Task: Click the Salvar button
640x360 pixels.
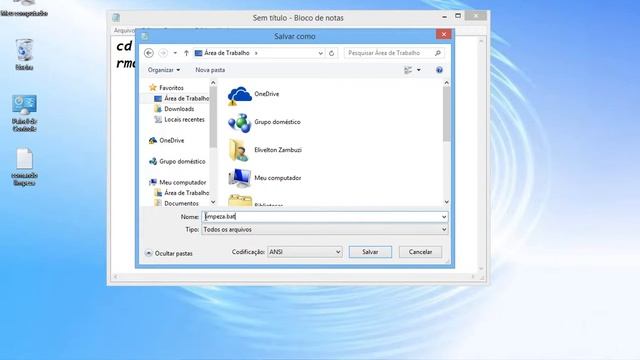Action: click(x=370, y=252)
